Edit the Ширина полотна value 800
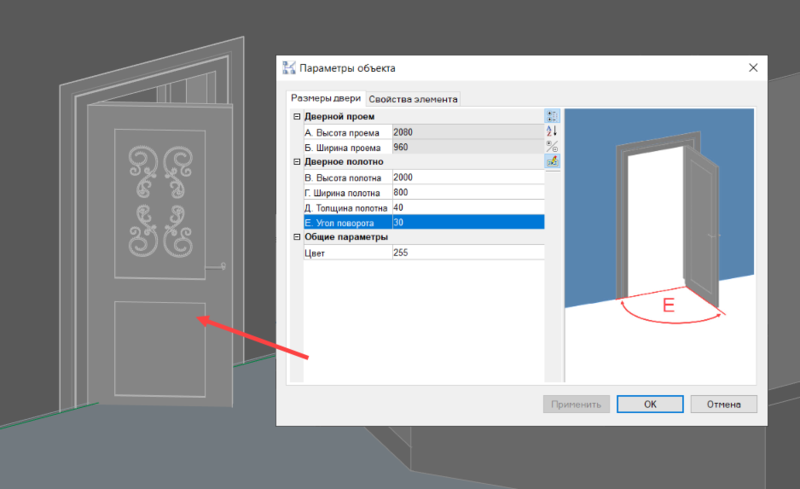The width and height of the screenshot is (800, 489). (x=468, y=192)
